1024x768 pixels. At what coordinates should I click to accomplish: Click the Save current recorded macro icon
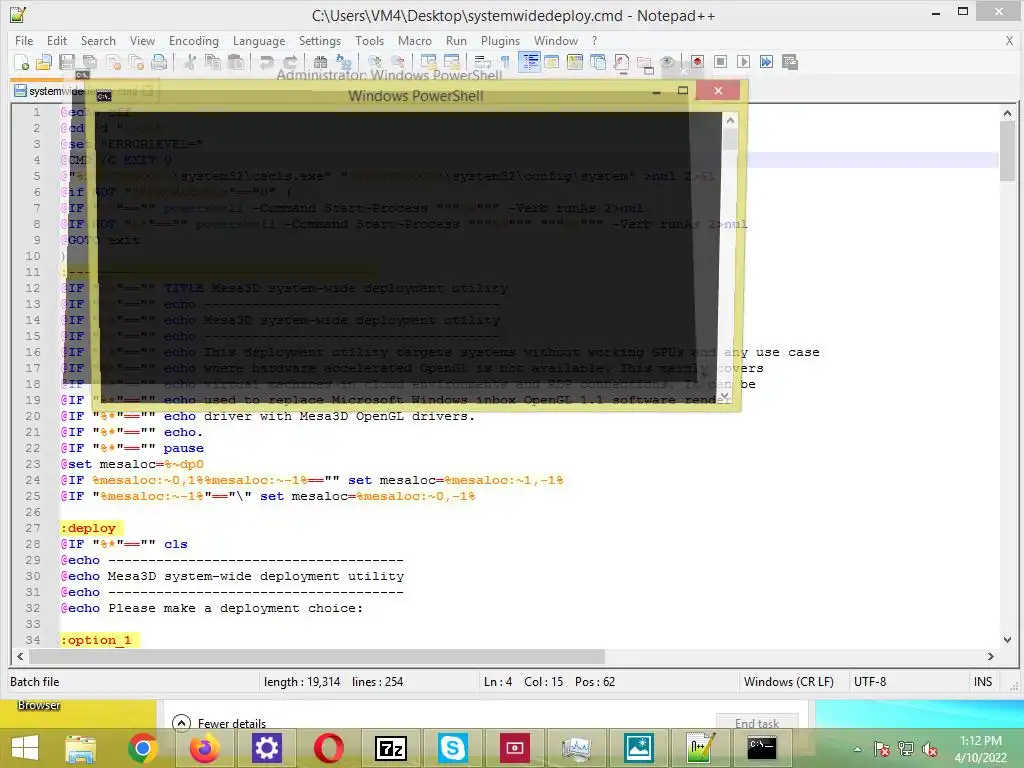790,62
